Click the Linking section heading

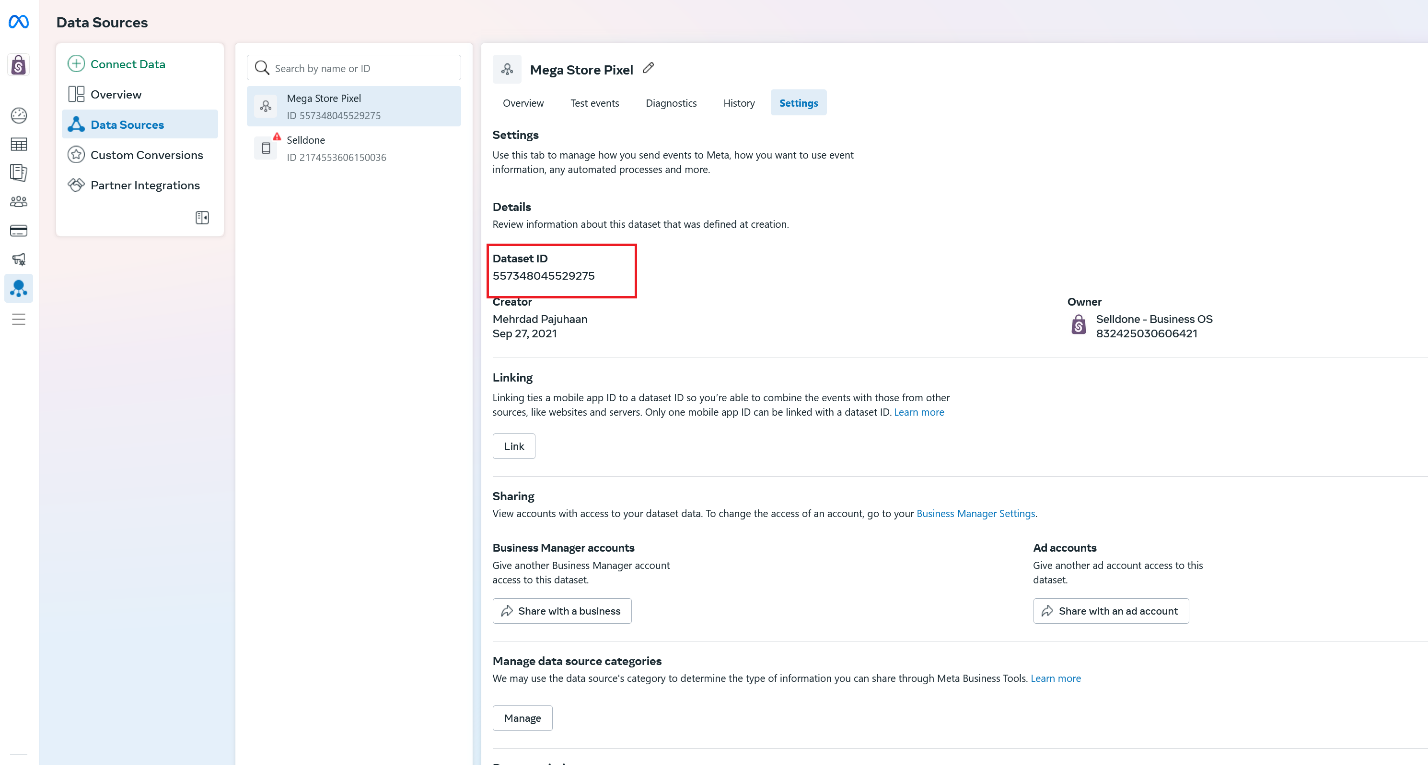click(513, 378)
